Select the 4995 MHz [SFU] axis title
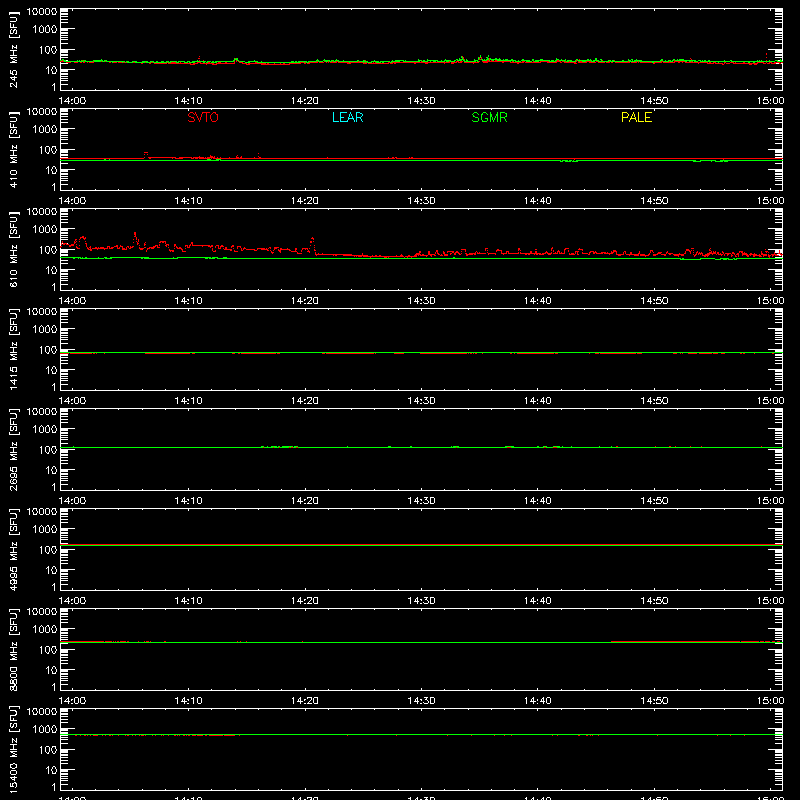Viewport: 800px width, 800px height. coord(13,549)
